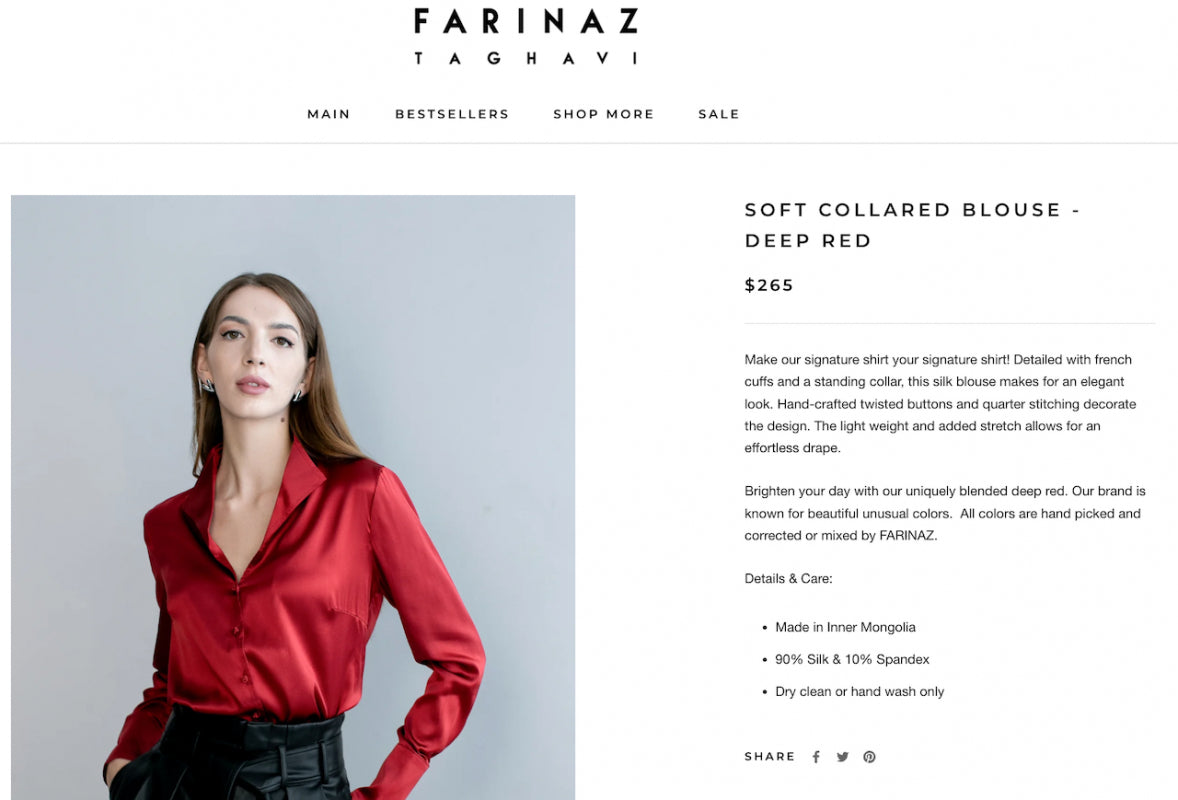Viewport: 1178px width, 800px height.
Task: Click the signature shirt description paragraph
Action: [x=940, y=403]
